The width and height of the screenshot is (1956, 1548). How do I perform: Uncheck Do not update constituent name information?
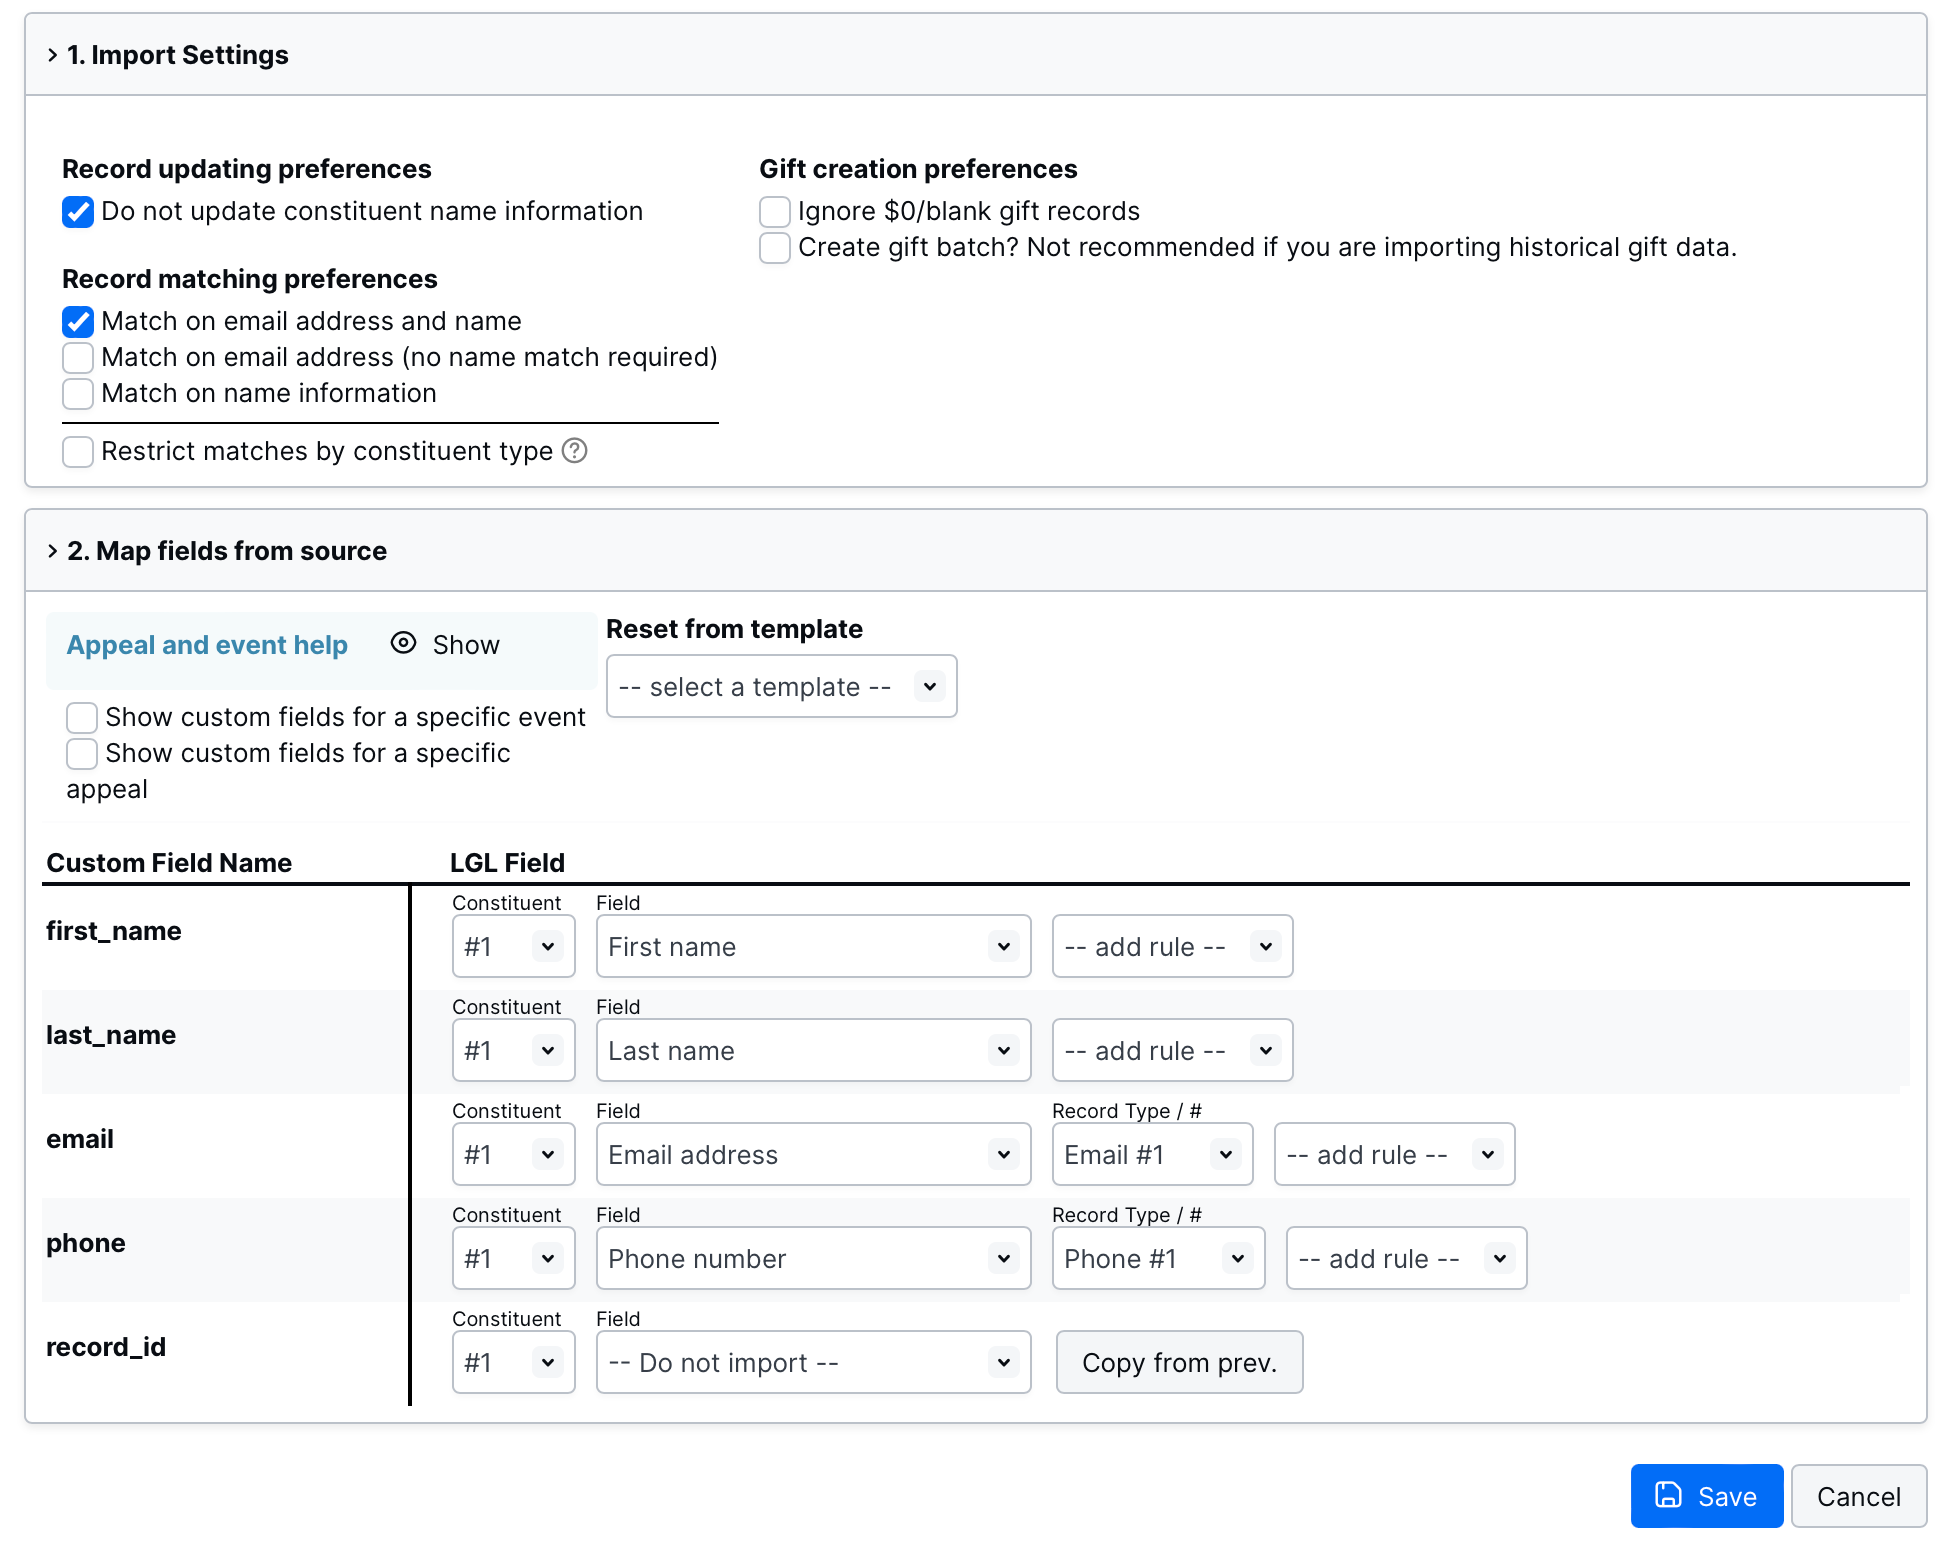pyautogui.click(x=78, y=212)
